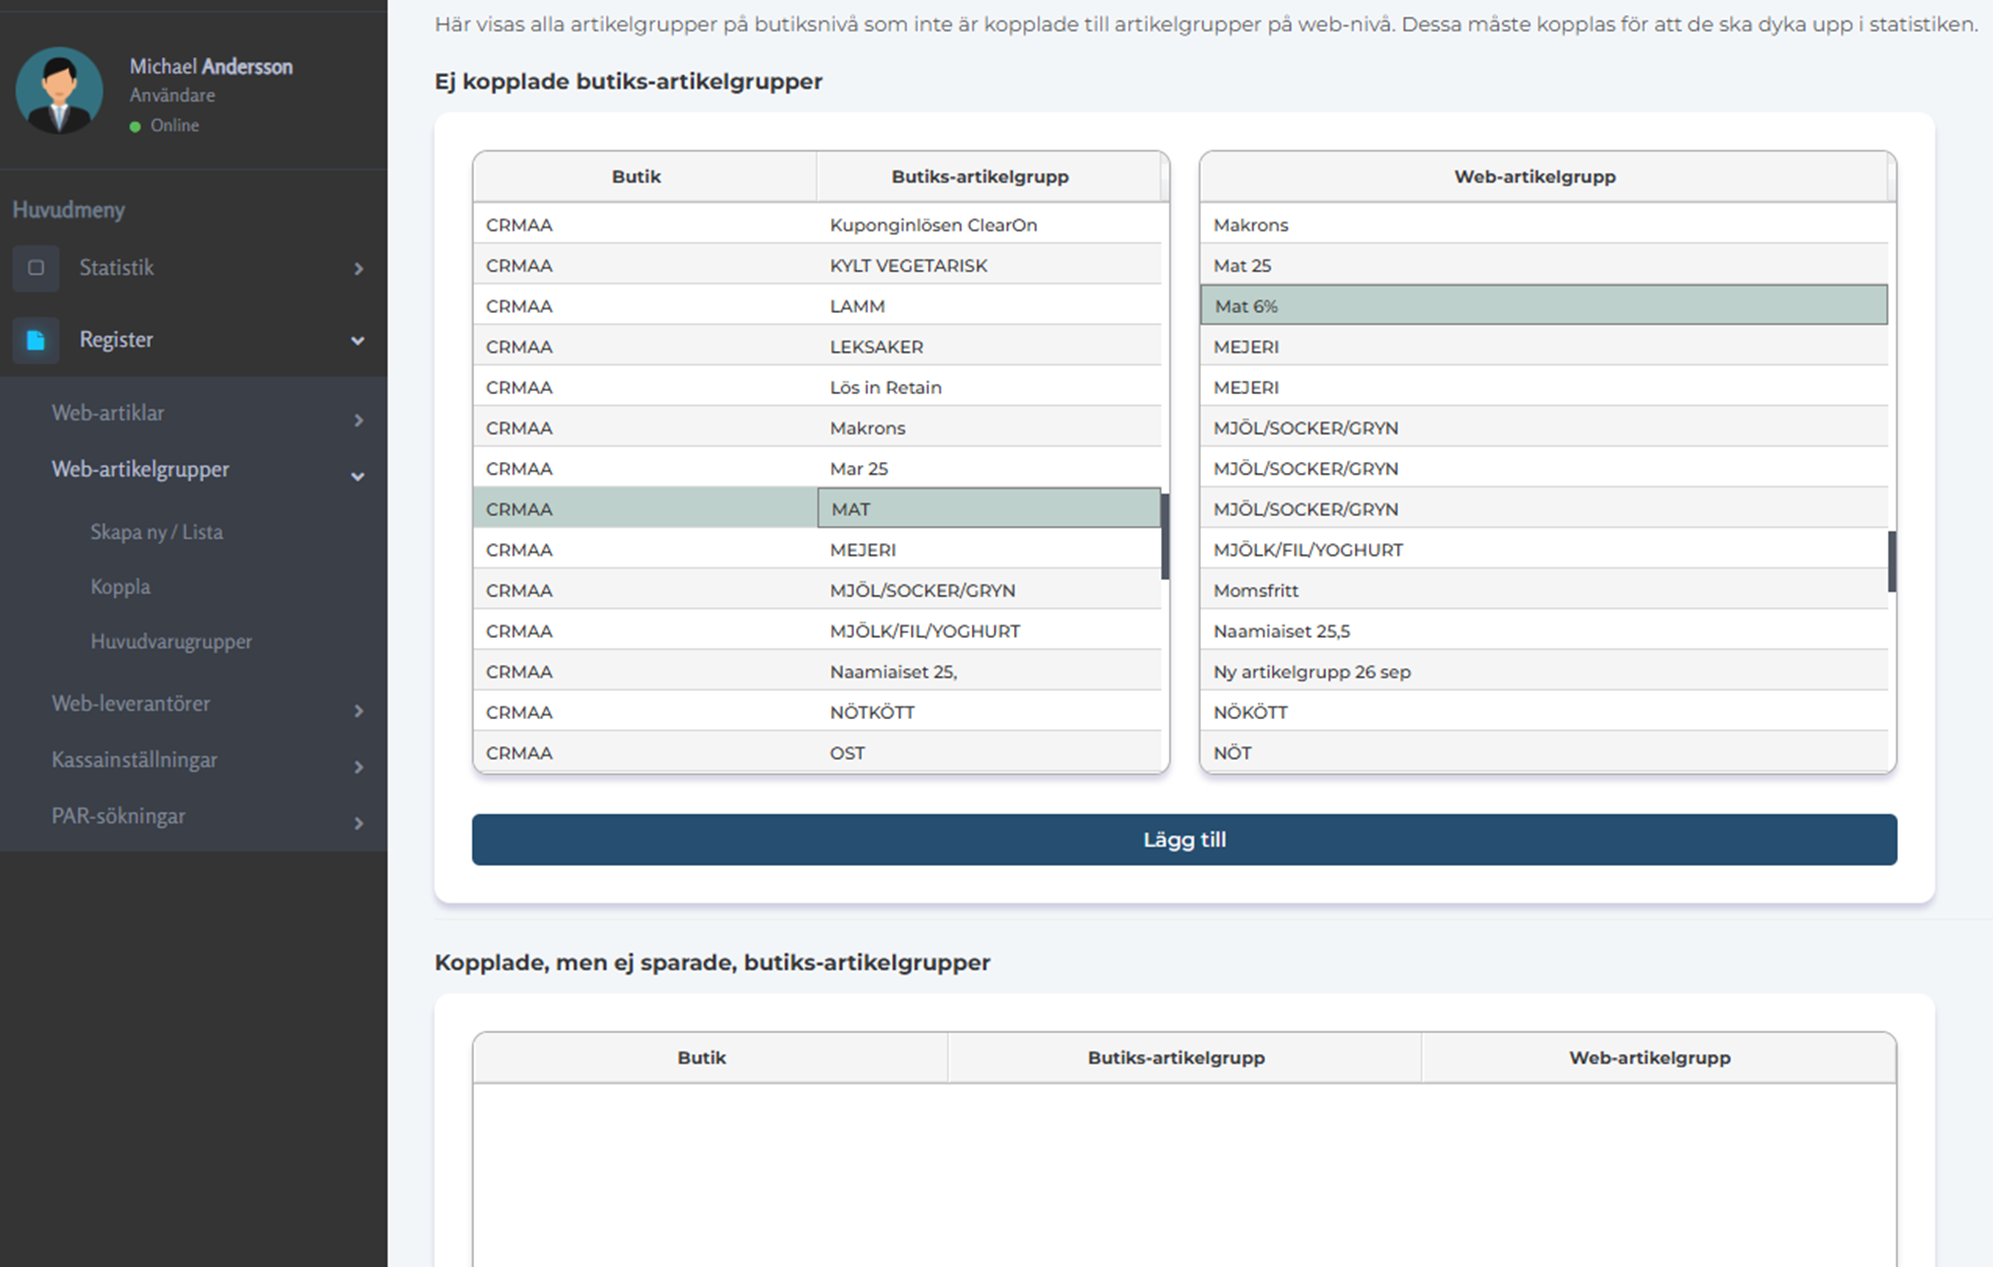Open Skapa ny / Lista page

click(156, 532)
